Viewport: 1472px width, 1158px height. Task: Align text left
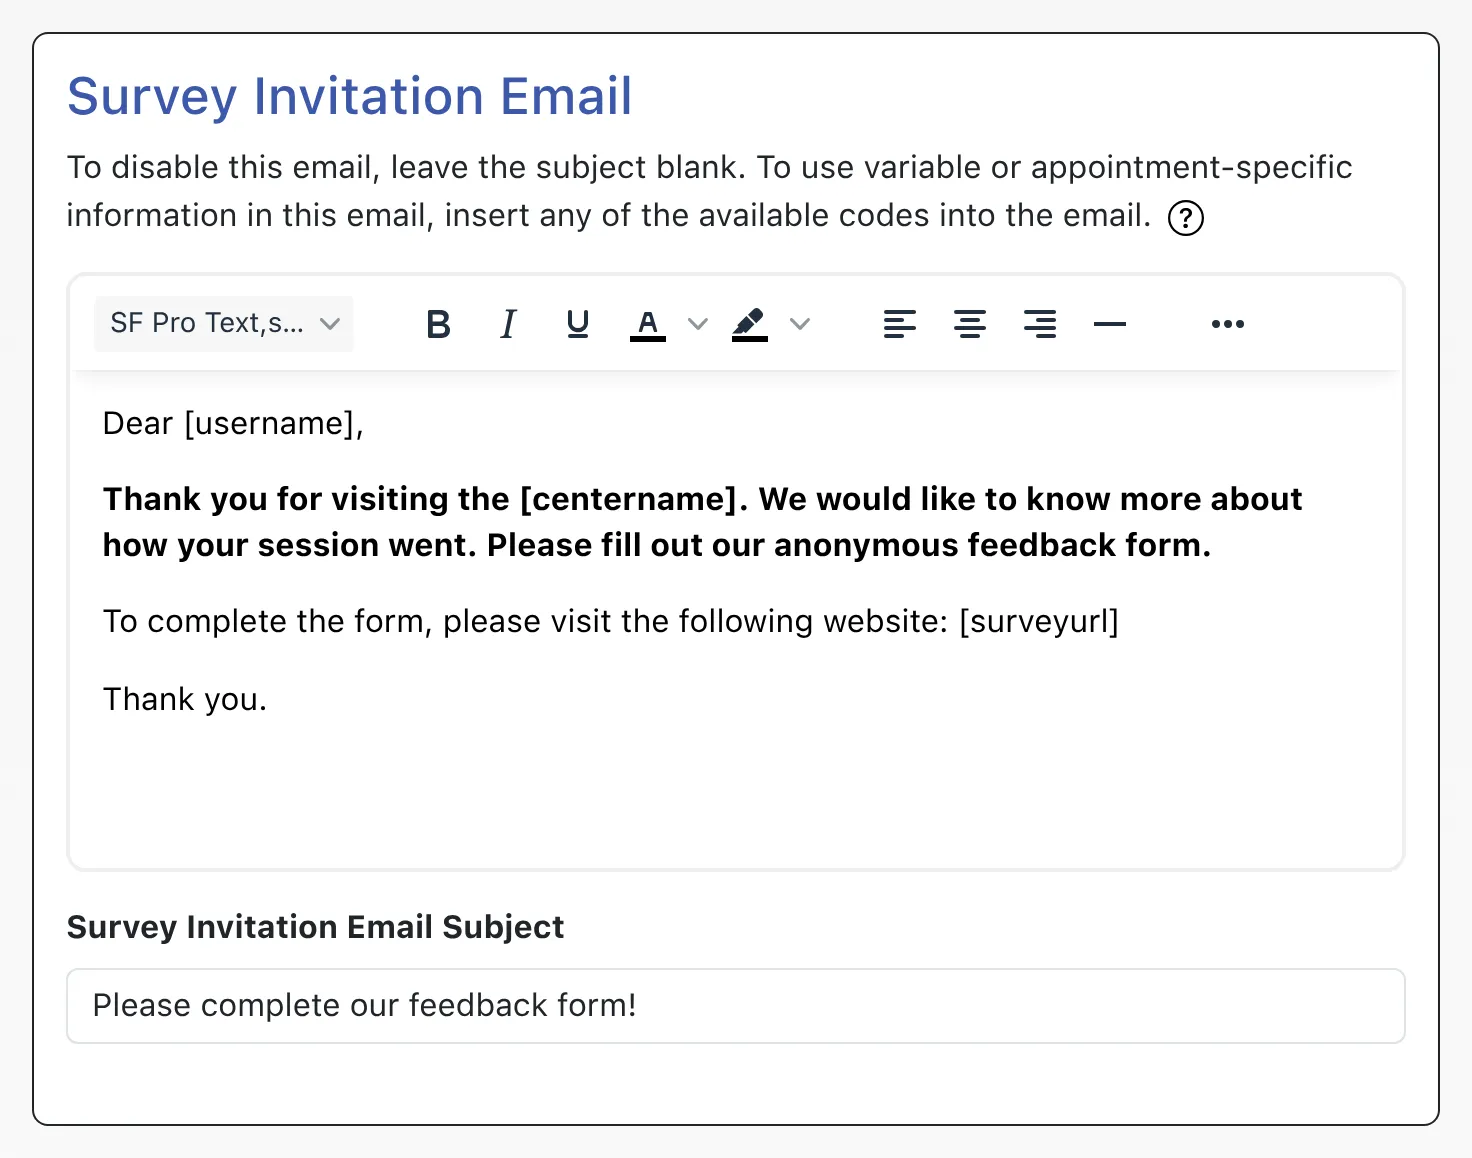coord(900,324)
